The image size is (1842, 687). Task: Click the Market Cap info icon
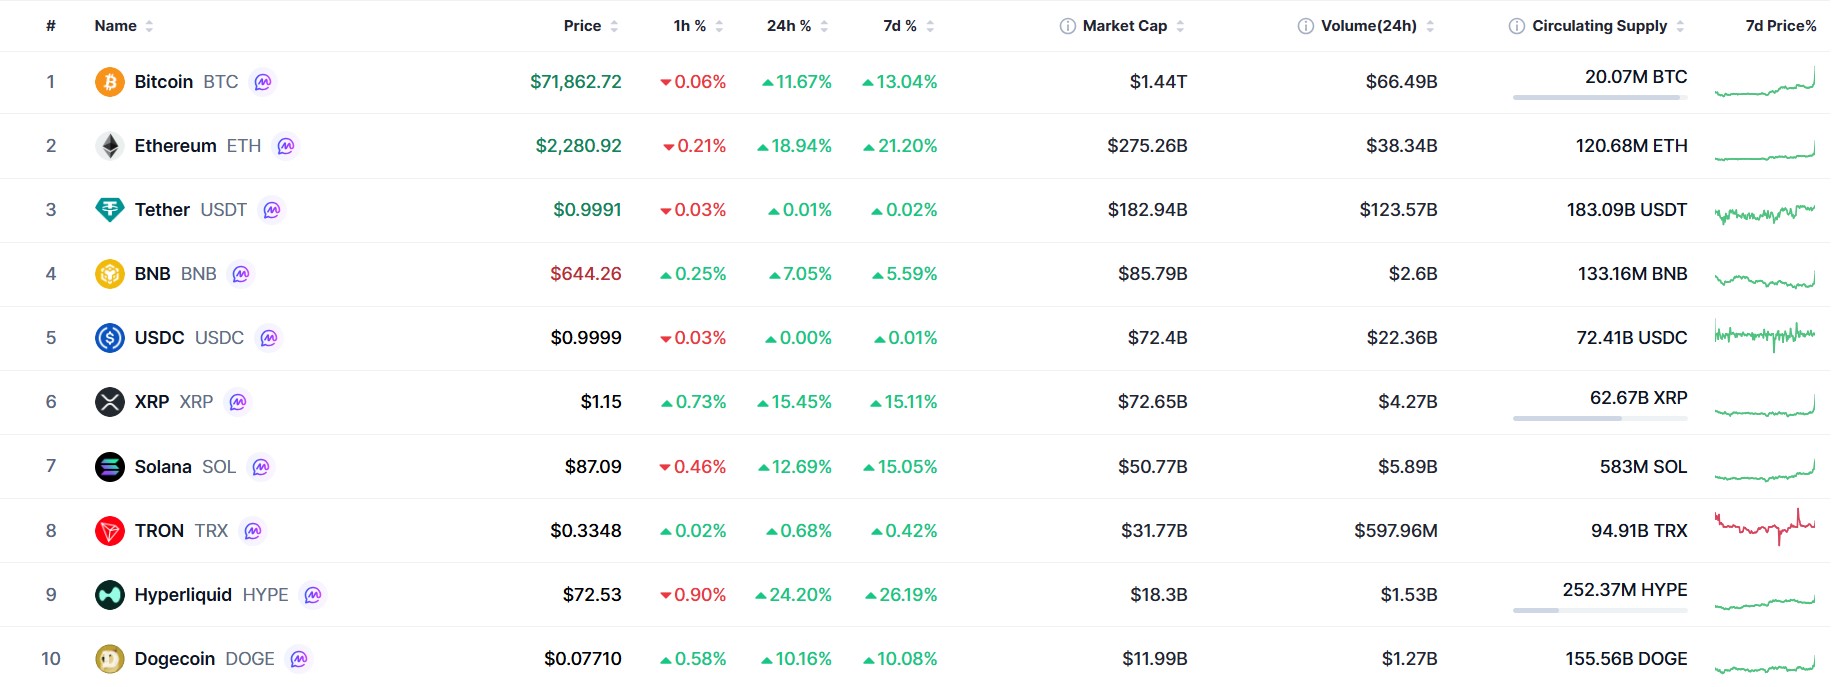[x=1068, y=26]
